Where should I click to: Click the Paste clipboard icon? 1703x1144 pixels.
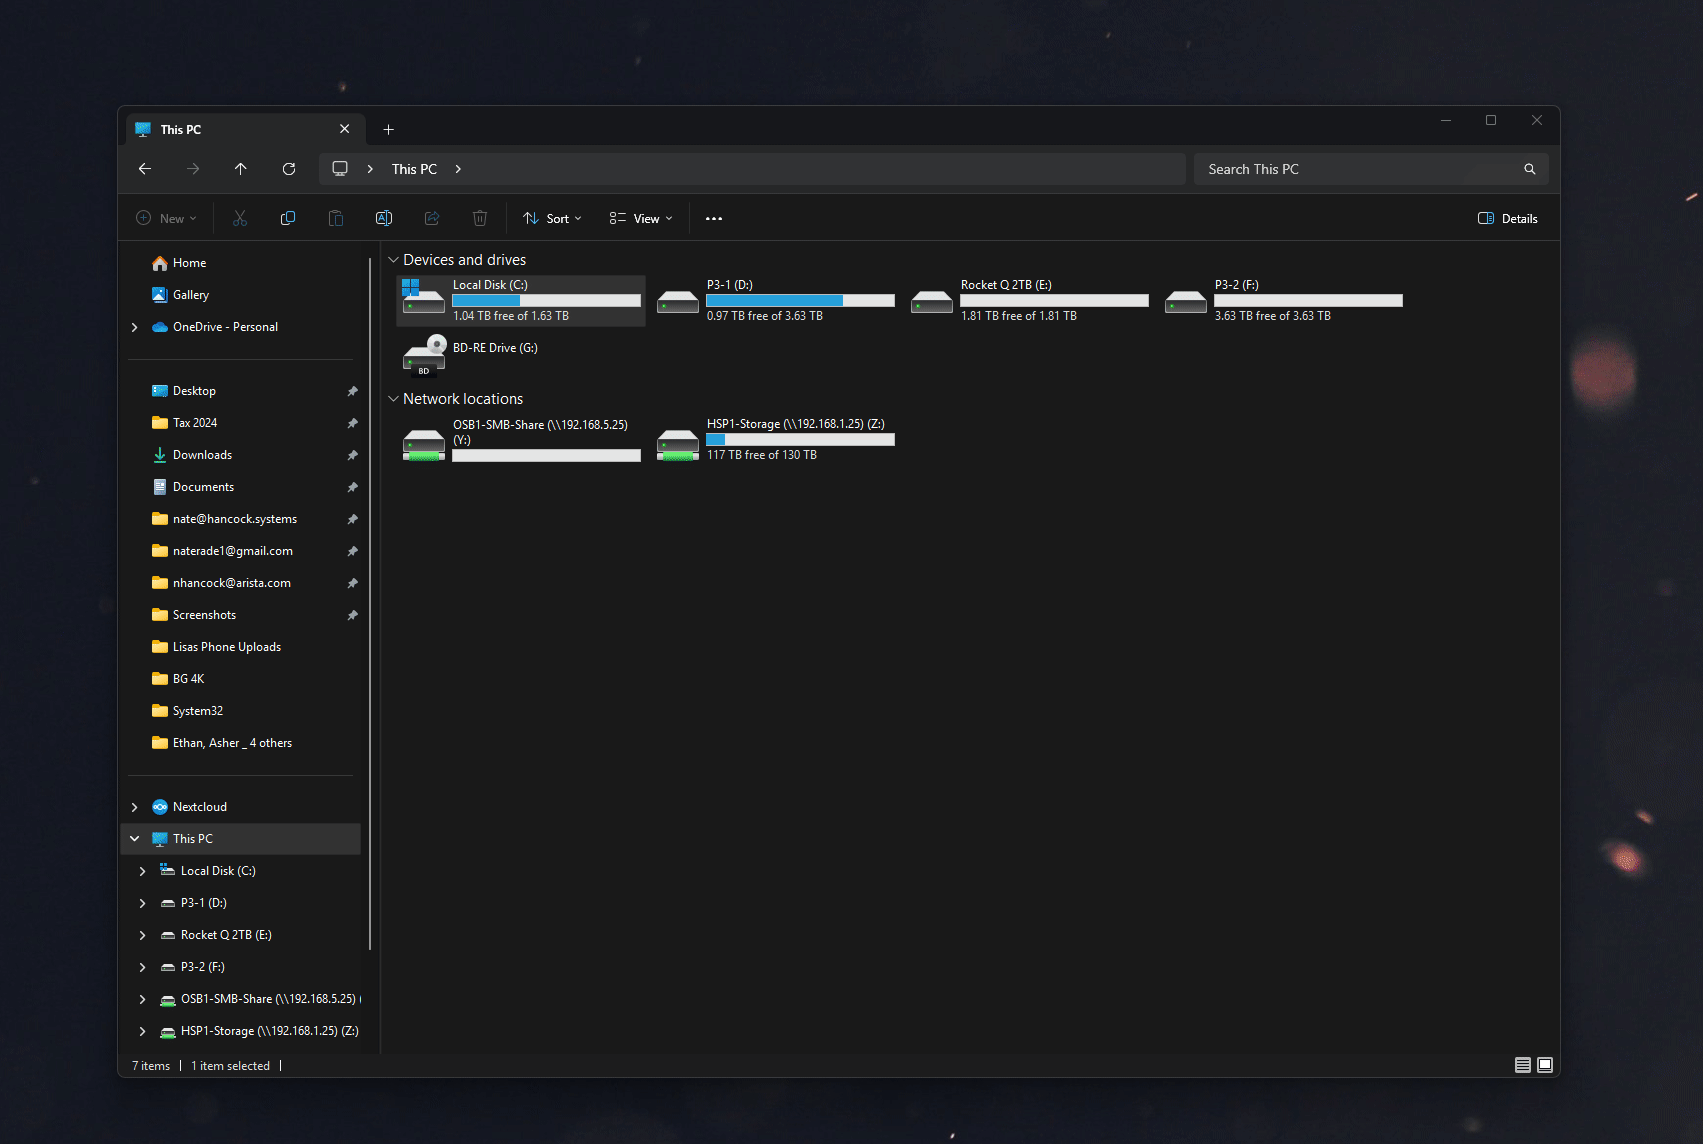(x=336, y=218)
